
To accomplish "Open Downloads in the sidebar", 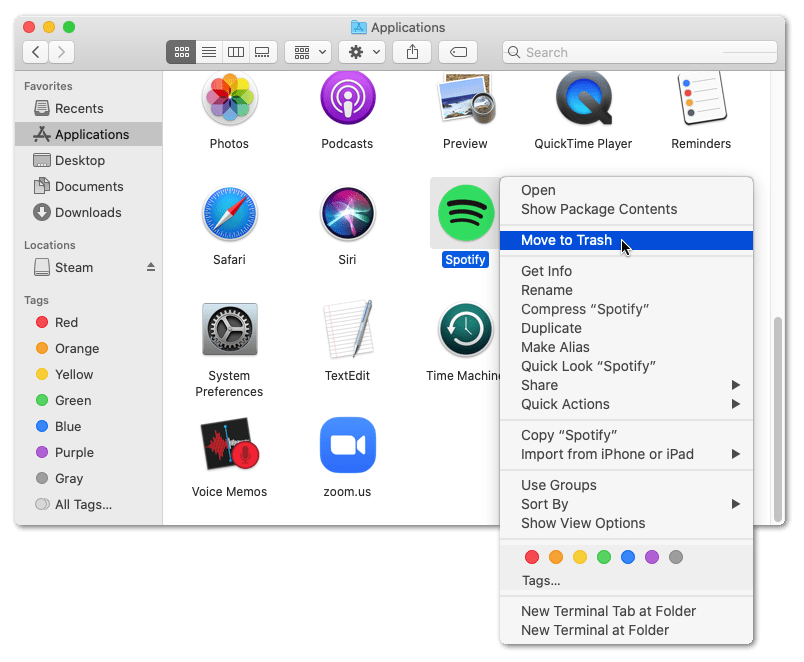I will 88,212.
